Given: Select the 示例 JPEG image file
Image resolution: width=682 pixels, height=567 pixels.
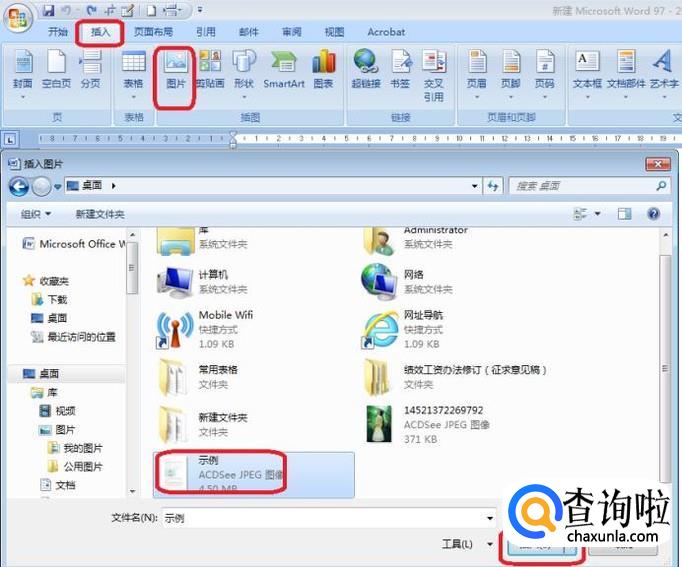Looking at the screenshot, I should click(x=254, y=474).
